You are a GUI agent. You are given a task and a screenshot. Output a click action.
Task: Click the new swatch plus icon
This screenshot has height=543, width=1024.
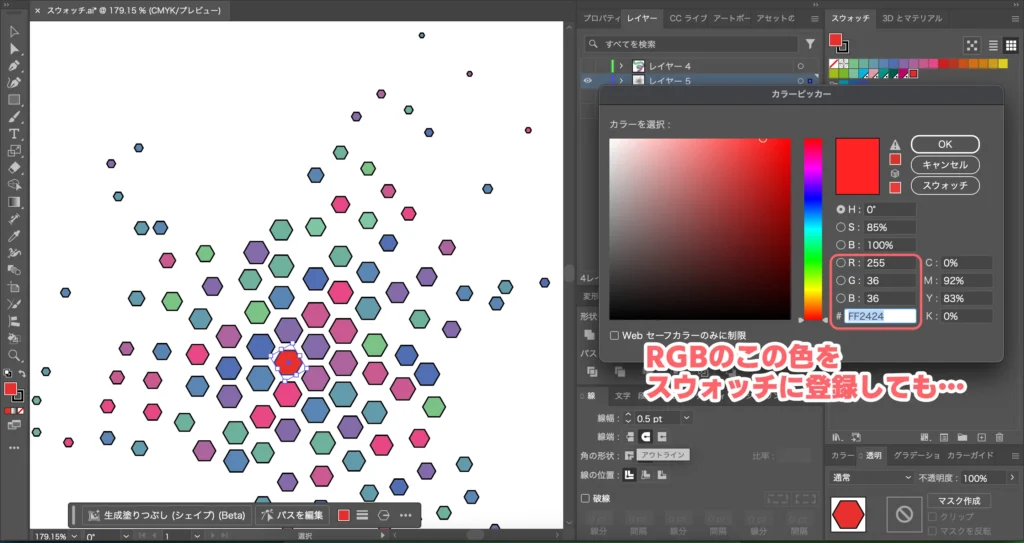(x=981, y=437)
